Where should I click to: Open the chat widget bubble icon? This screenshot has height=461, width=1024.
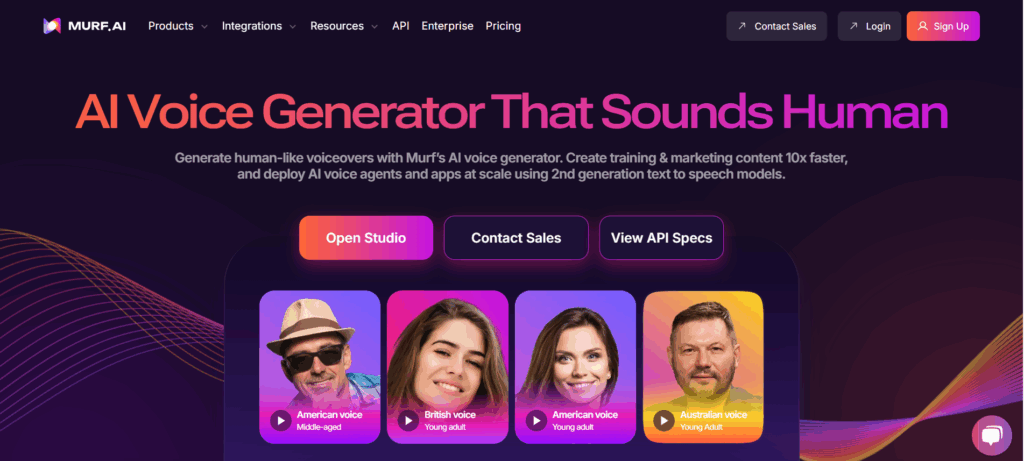pos(991,436)
